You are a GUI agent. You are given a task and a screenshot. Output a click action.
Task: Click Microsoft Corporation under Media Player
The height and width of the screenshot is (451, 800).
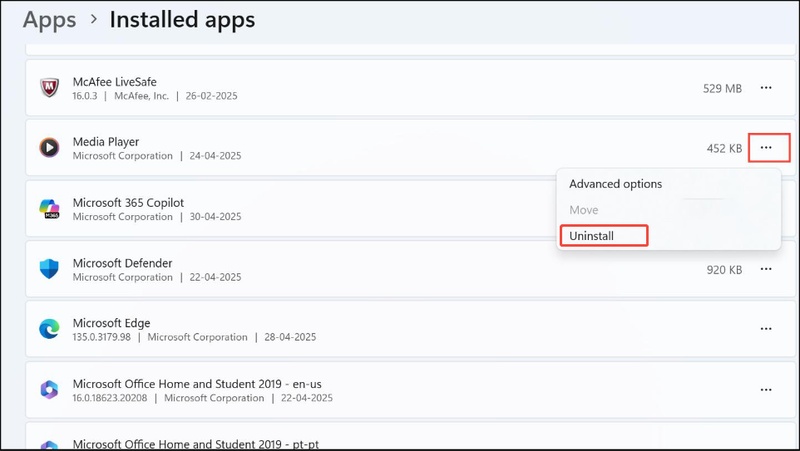pyautogui.click(x=122, y=156)
